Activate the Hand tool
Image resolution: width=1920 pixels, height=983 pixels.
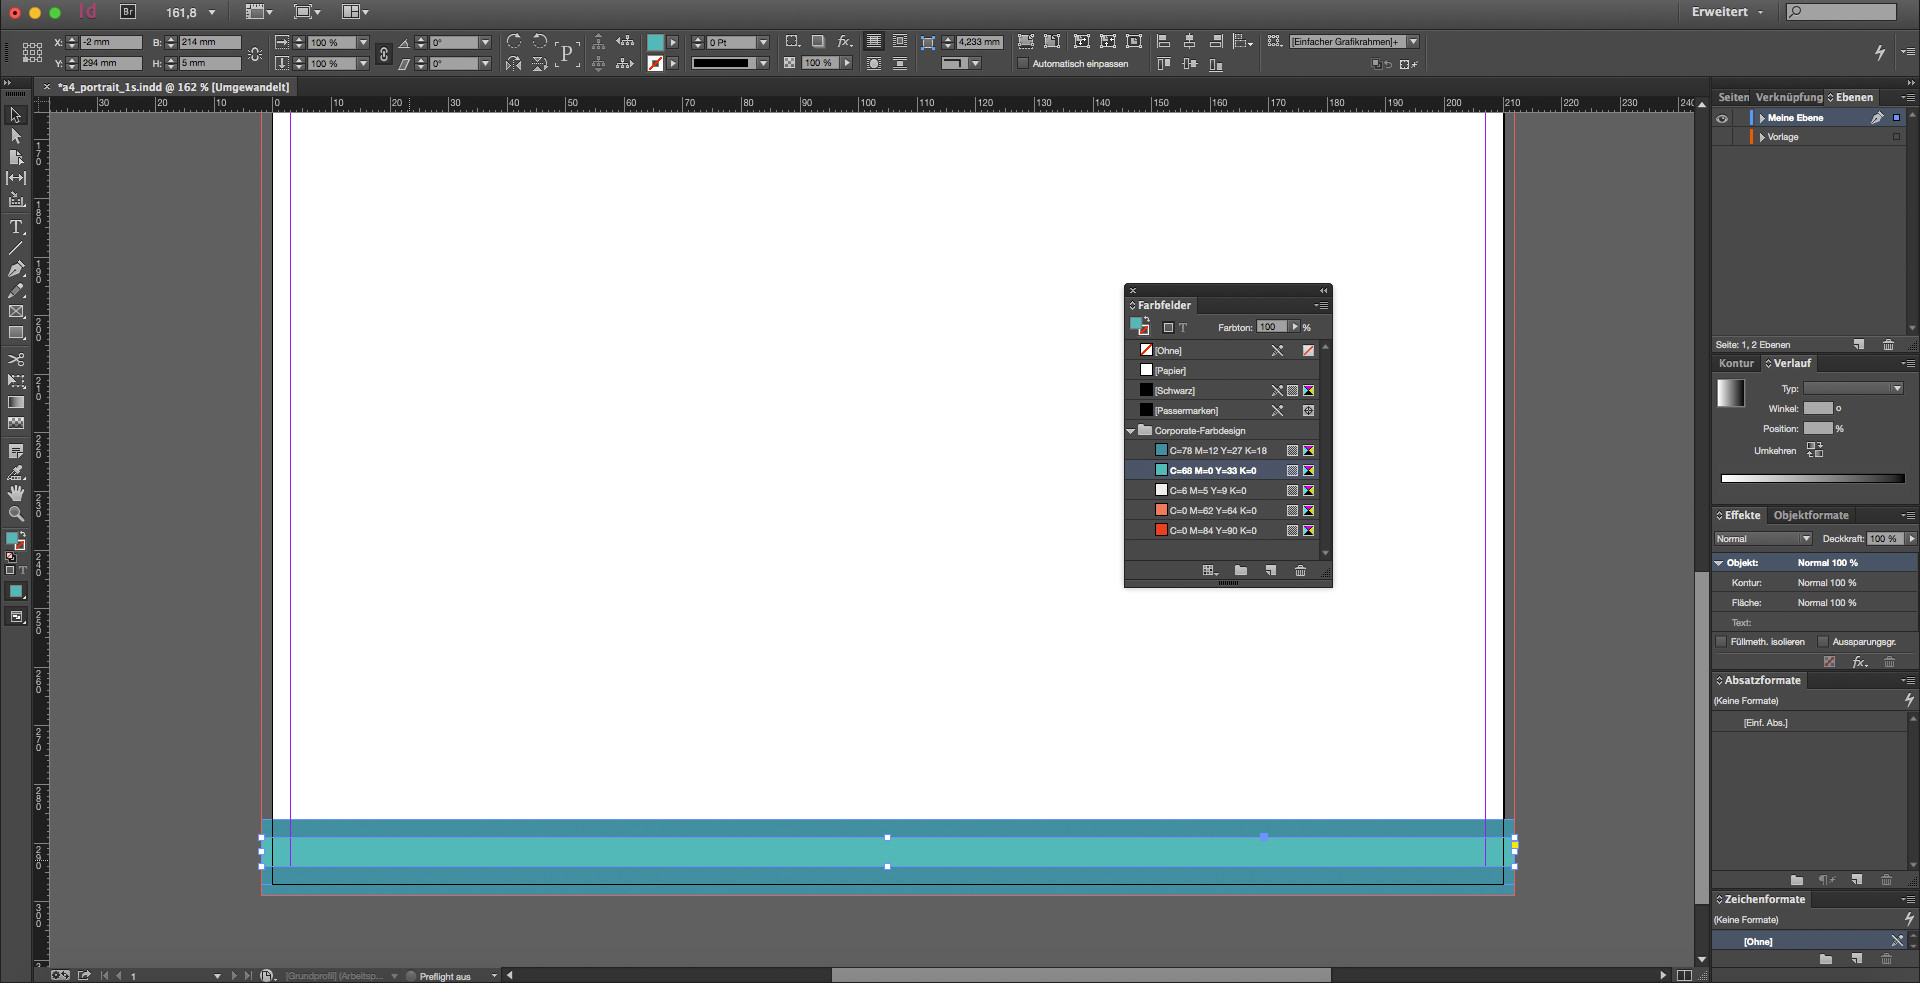(x=16, y=493)
